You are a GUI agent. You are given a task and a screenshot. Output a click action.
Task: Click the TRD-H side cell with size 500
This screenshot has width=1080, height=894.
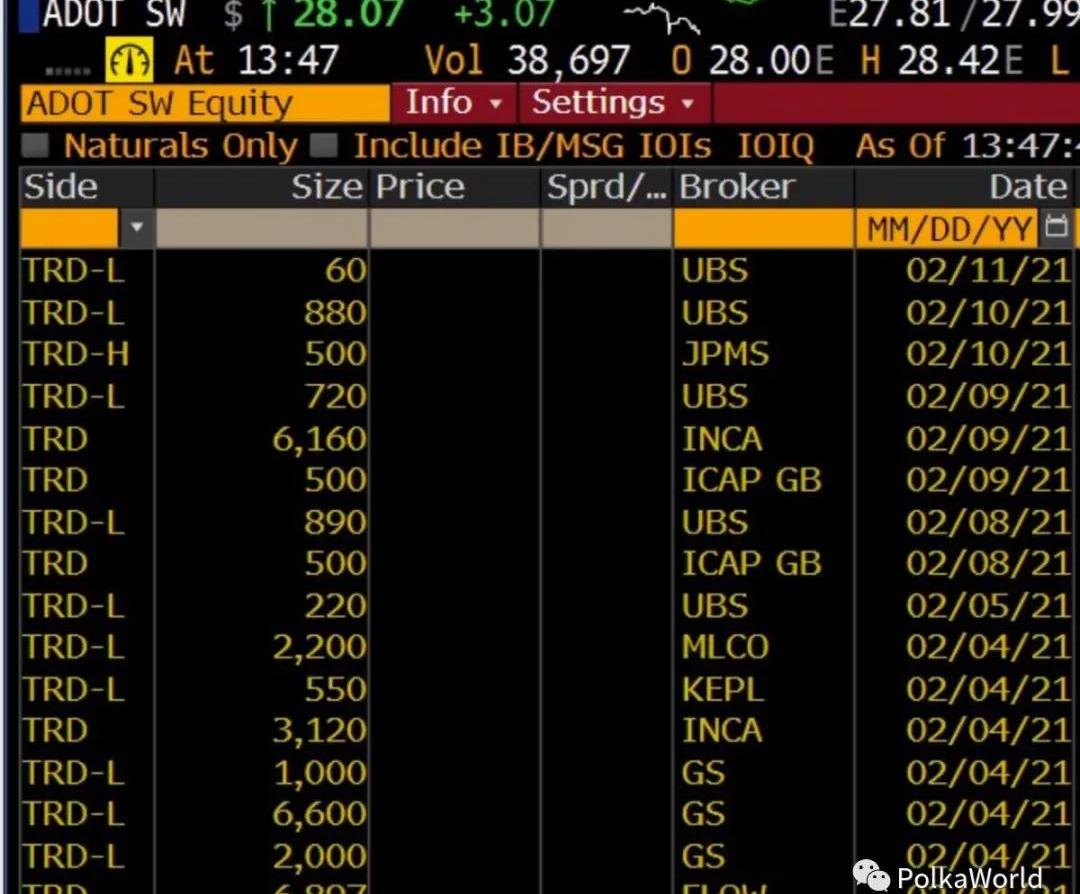tap(75, 354)
